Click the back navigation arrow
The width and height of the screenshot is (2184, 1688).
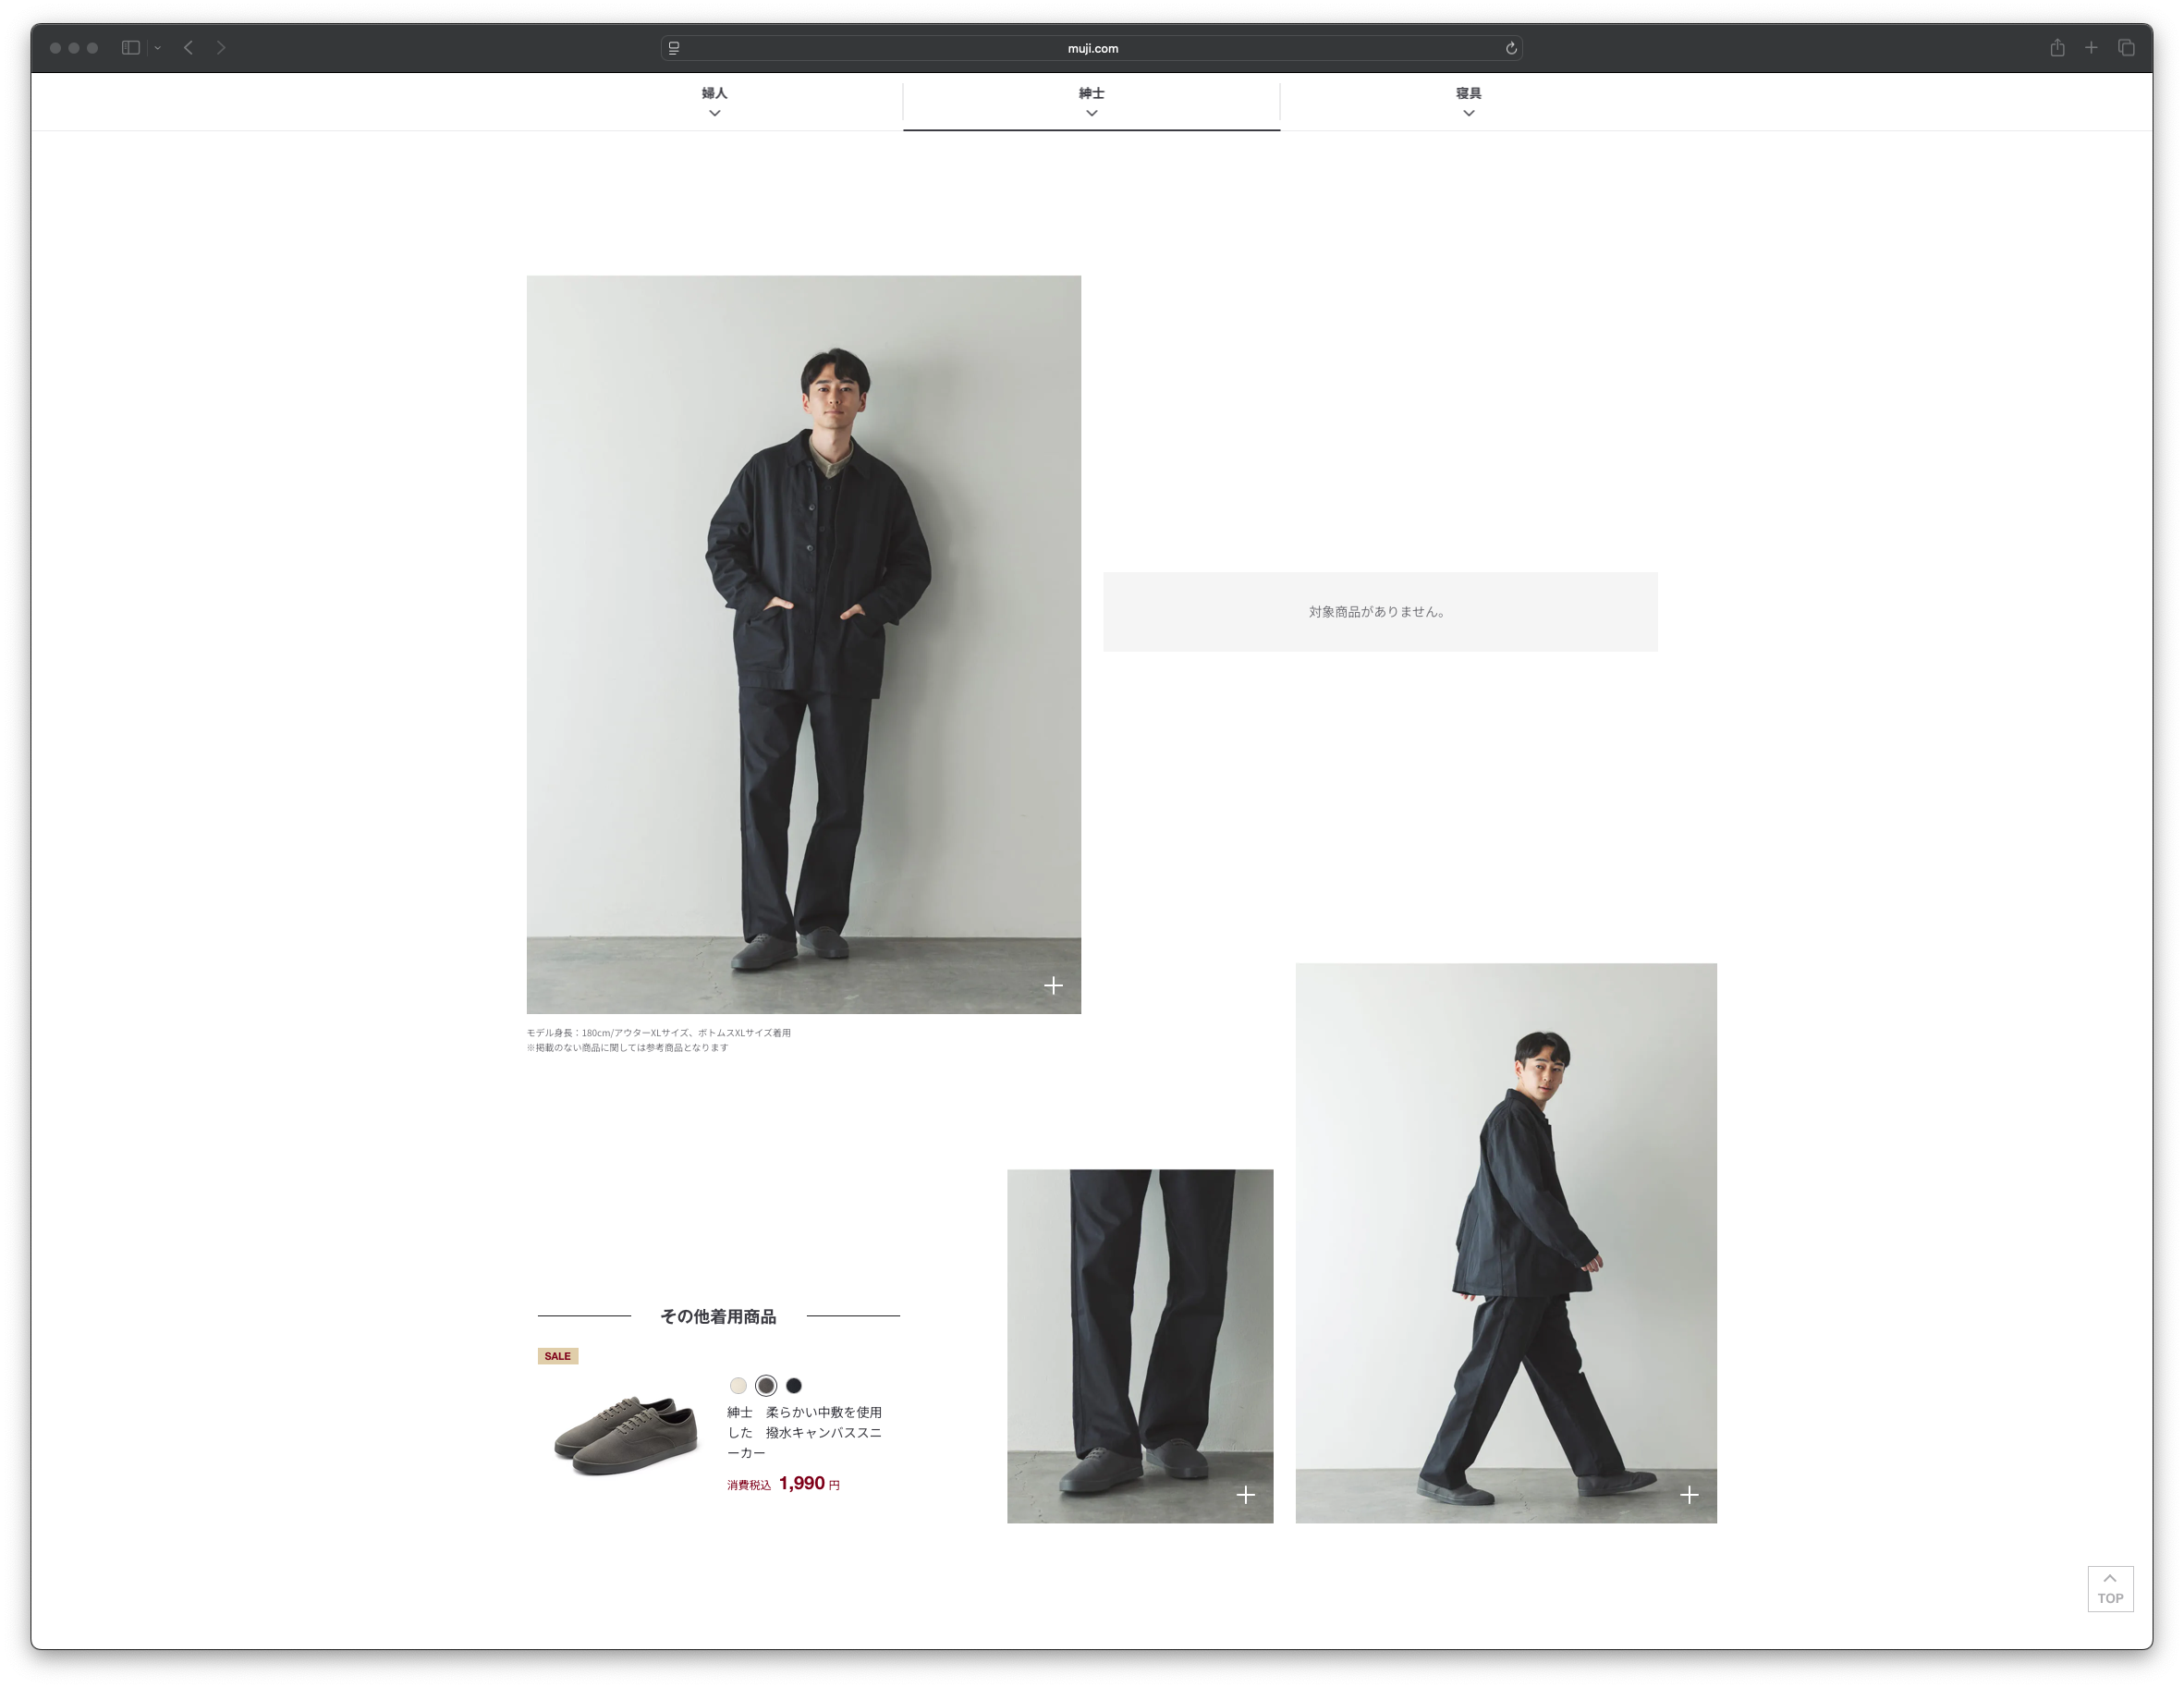(x=188, y=47)
